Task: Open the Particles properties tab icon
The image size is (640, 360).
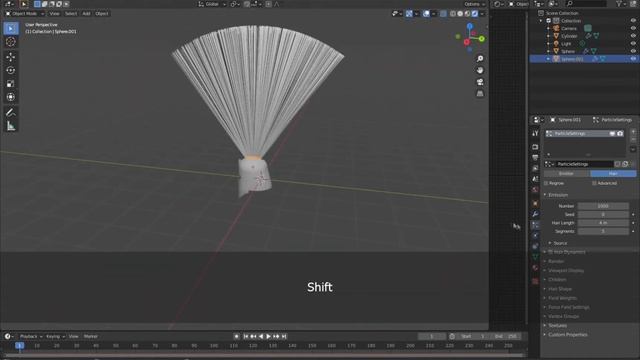Action: (535, 224)
